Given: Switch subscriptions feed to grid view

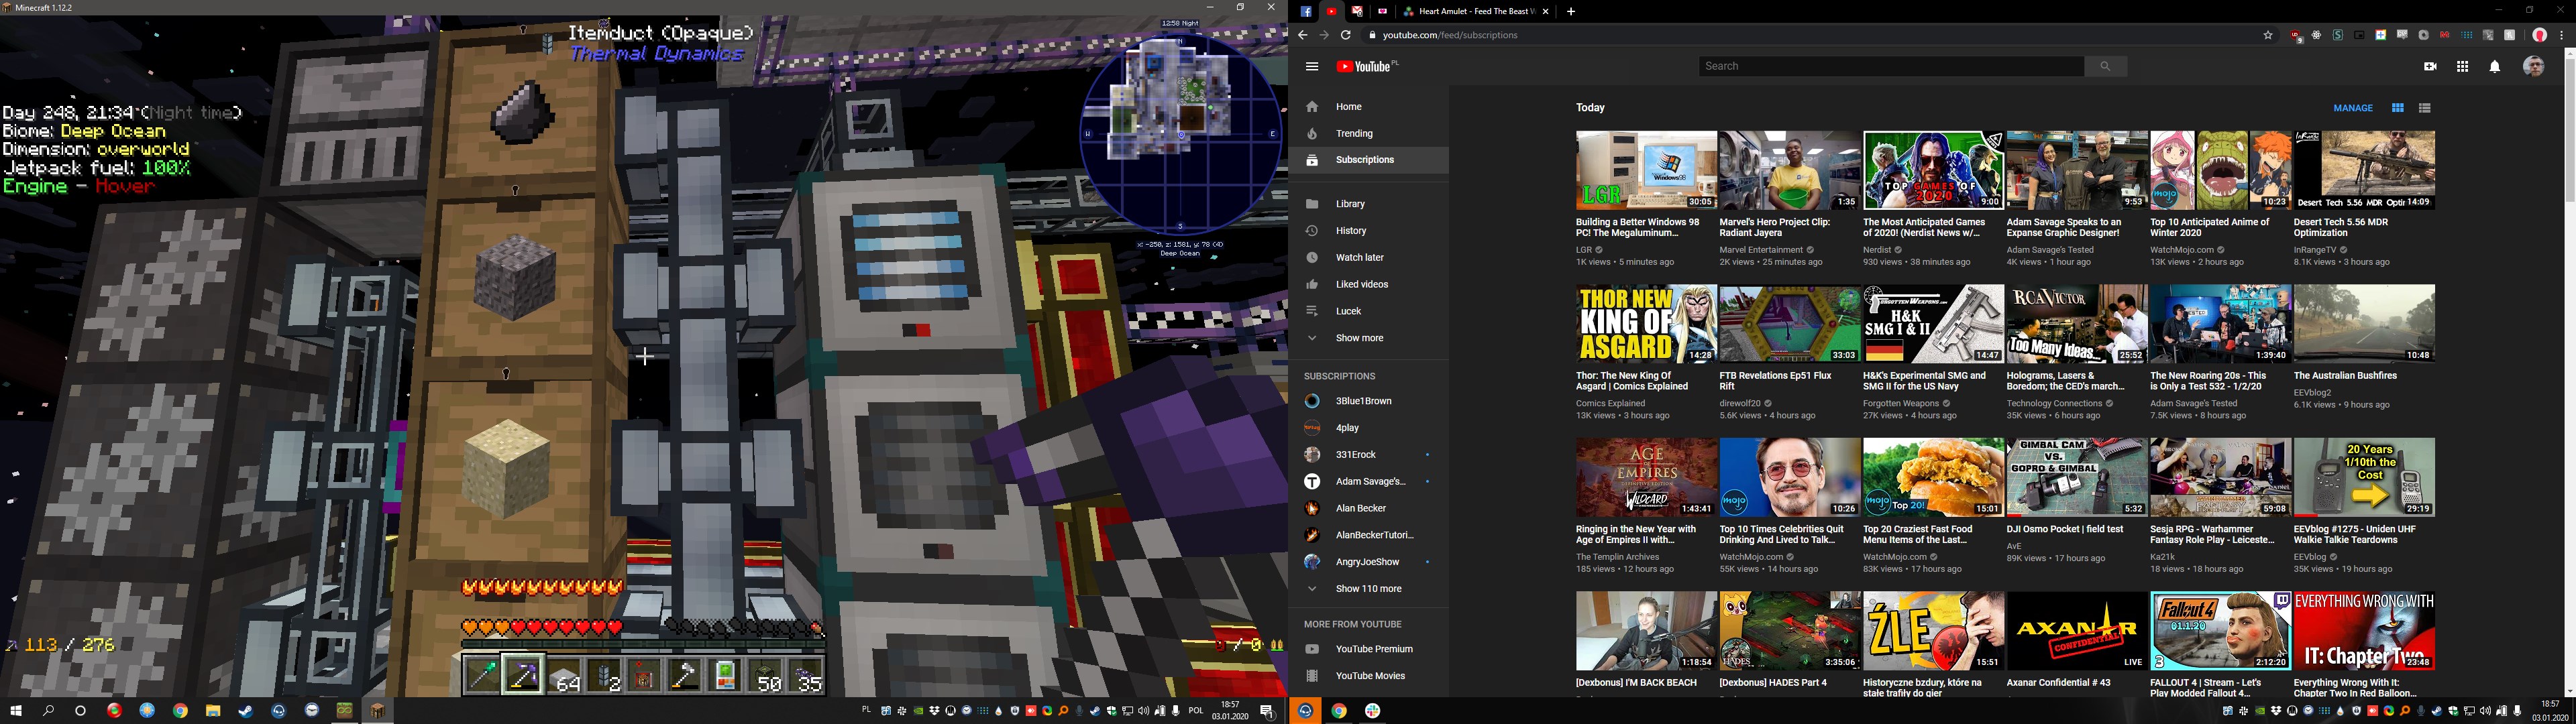Looking at the screenshot, I should (x=2398, y=108).
